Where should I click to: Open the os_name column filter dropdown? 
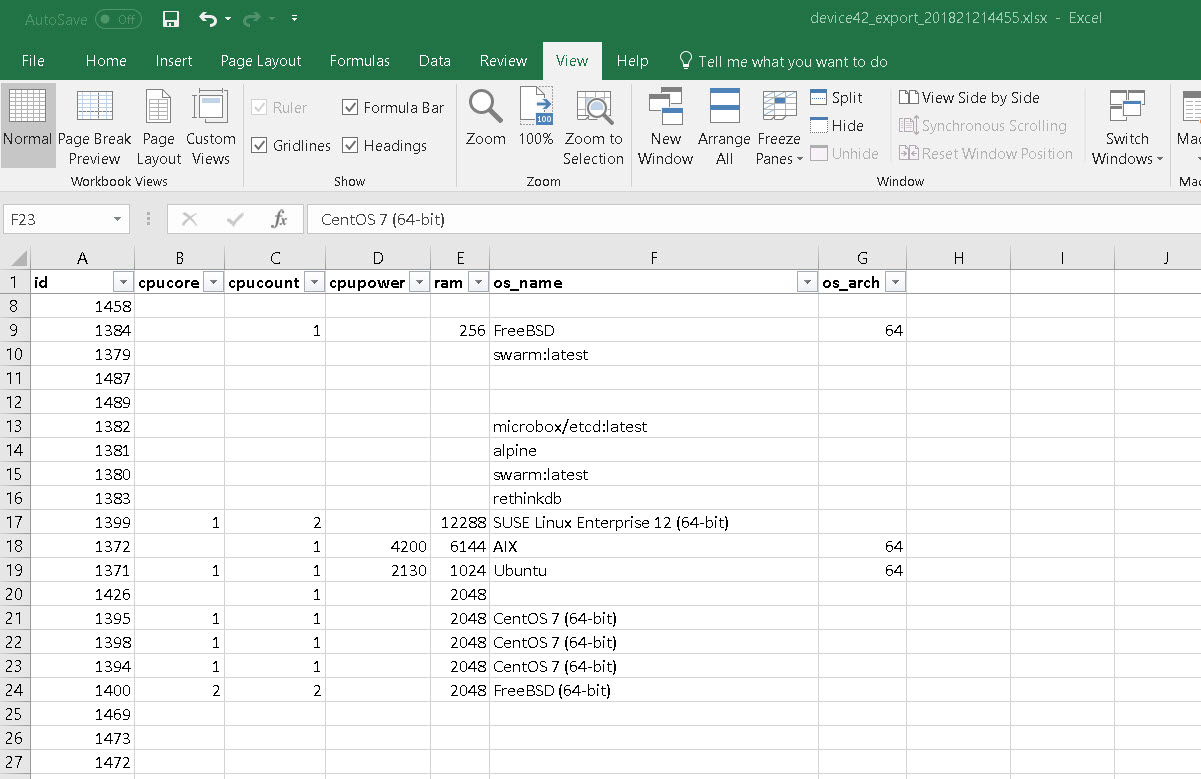point(806,283)
